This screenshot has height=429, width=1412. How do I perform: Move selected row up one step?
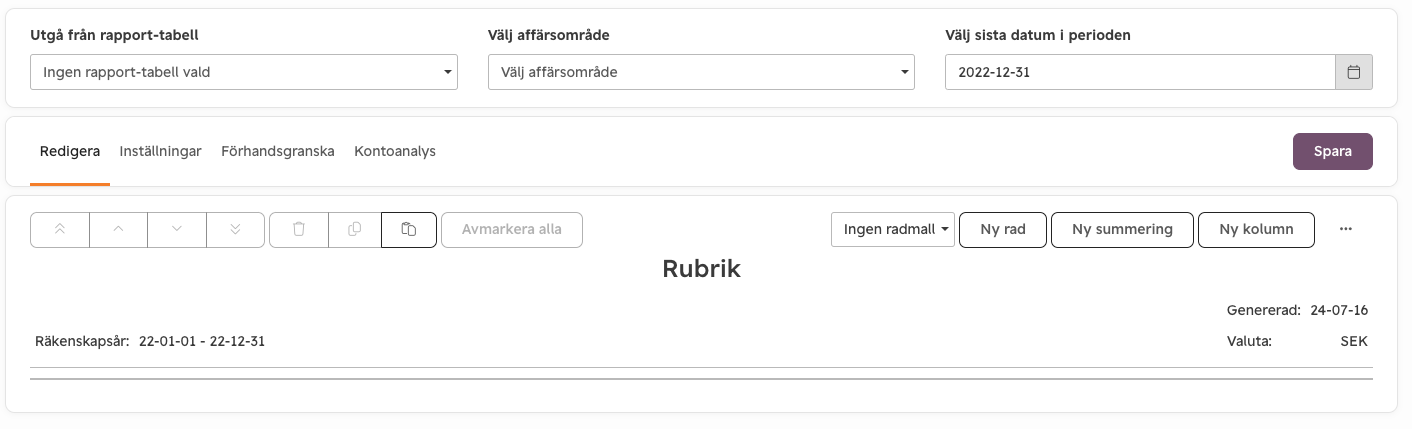pos(118,229)
